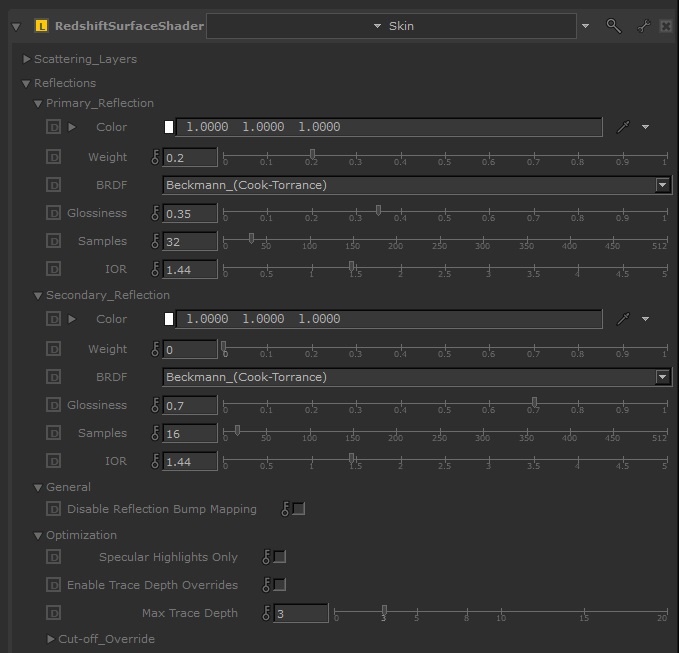Open the search magnifier icon in header
Image resolution: width=679 pixels, height=653 pixels.
(613, 26)
